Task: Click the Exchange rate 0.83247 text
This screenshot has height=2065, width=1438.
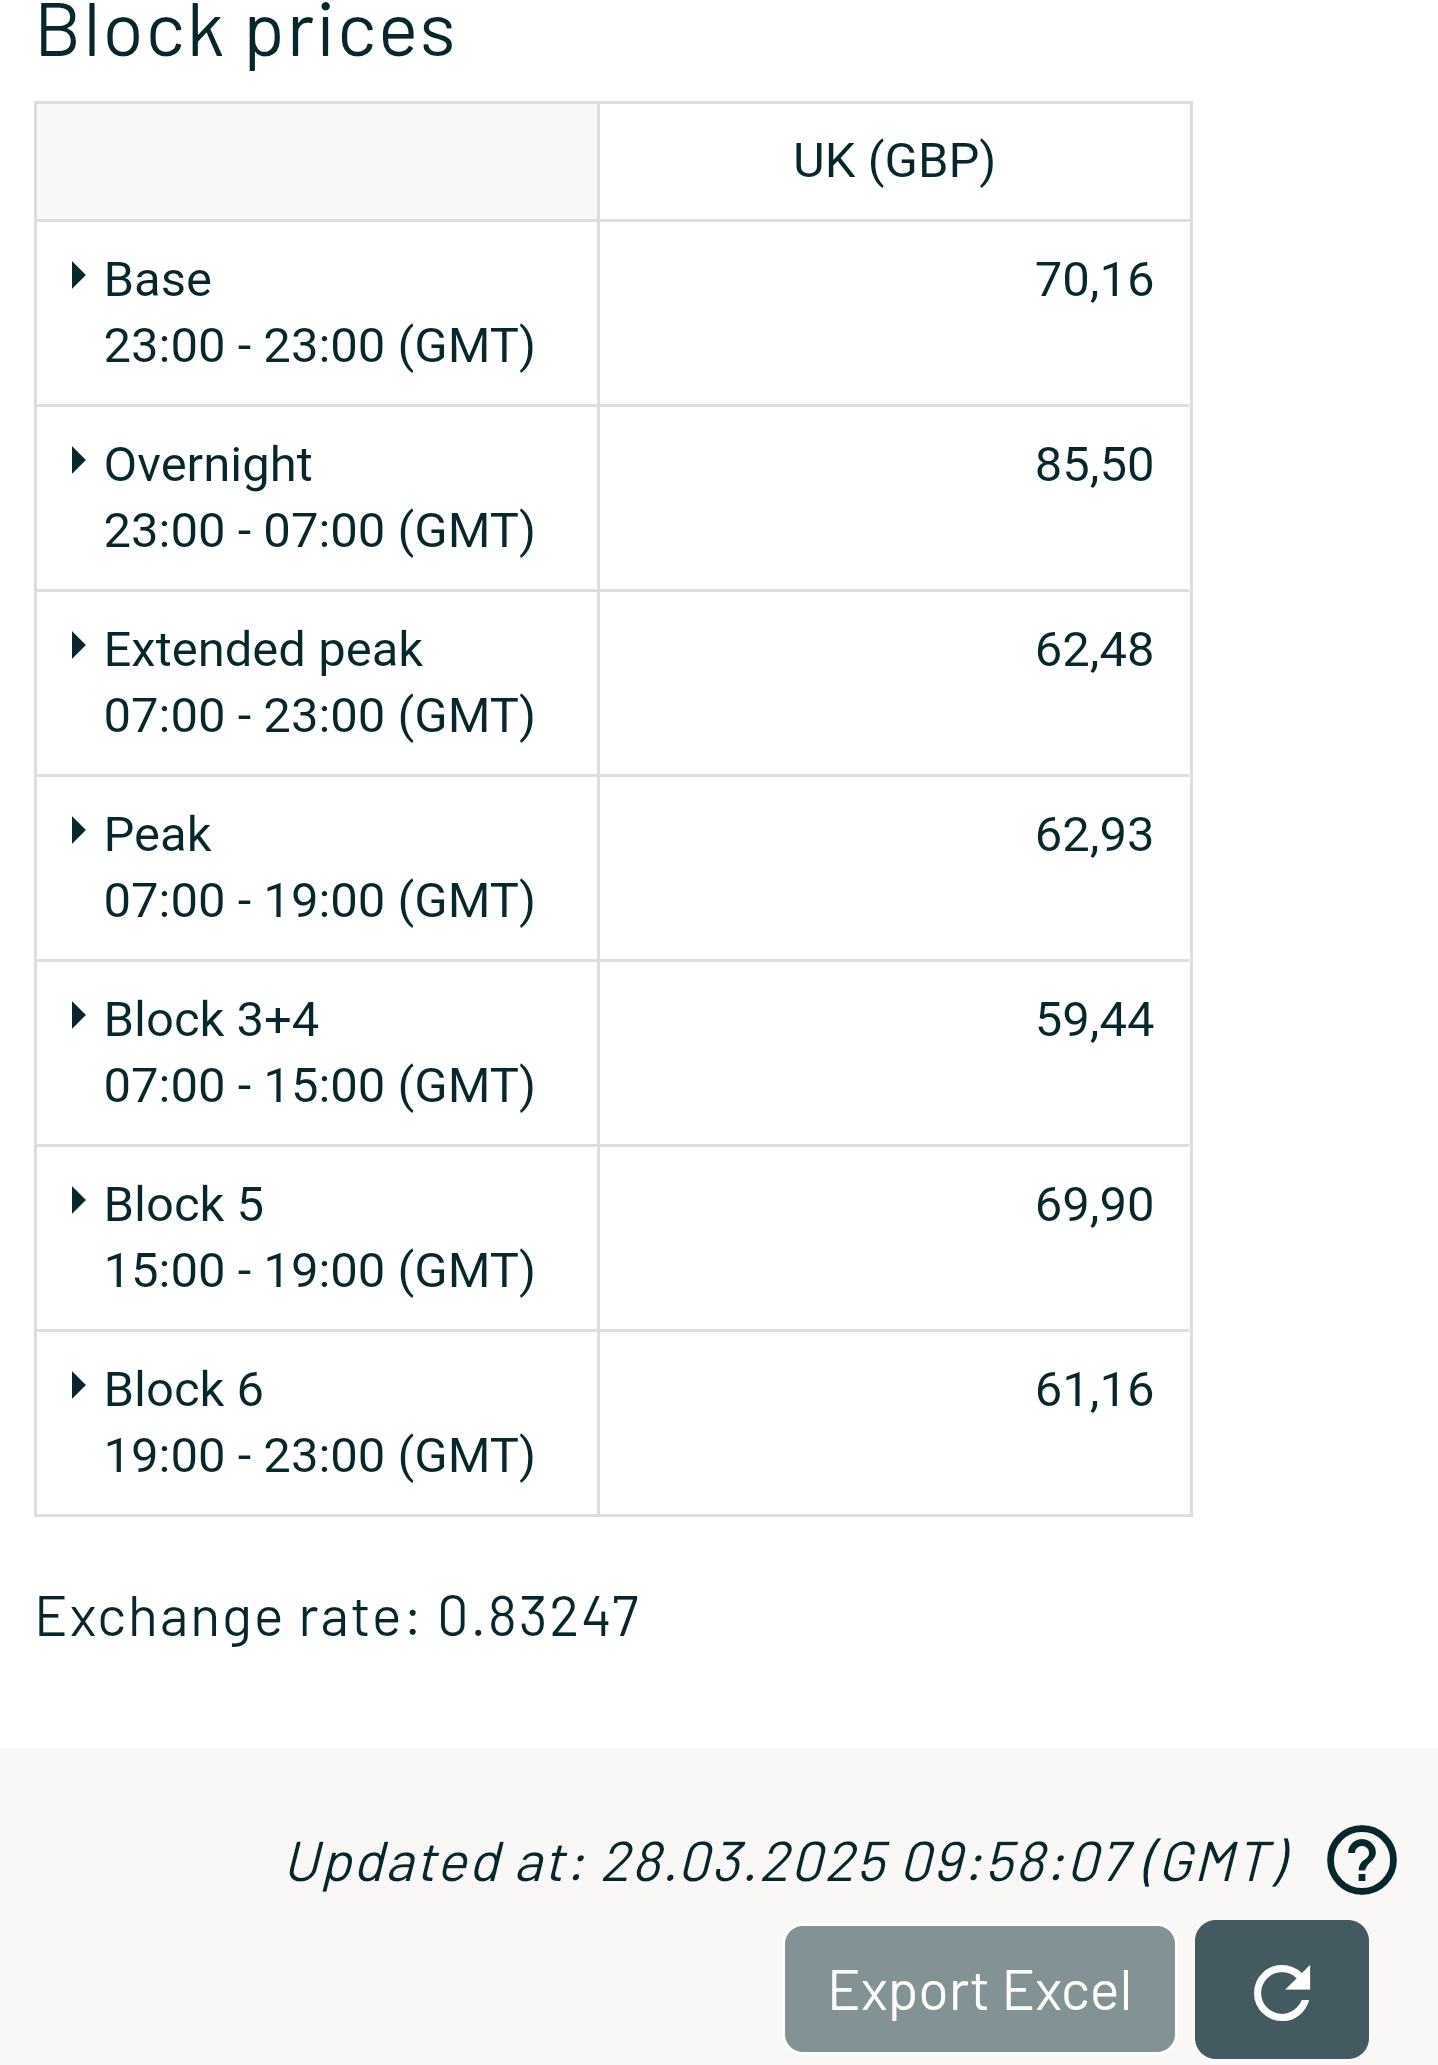Action: pos(337,1617)
